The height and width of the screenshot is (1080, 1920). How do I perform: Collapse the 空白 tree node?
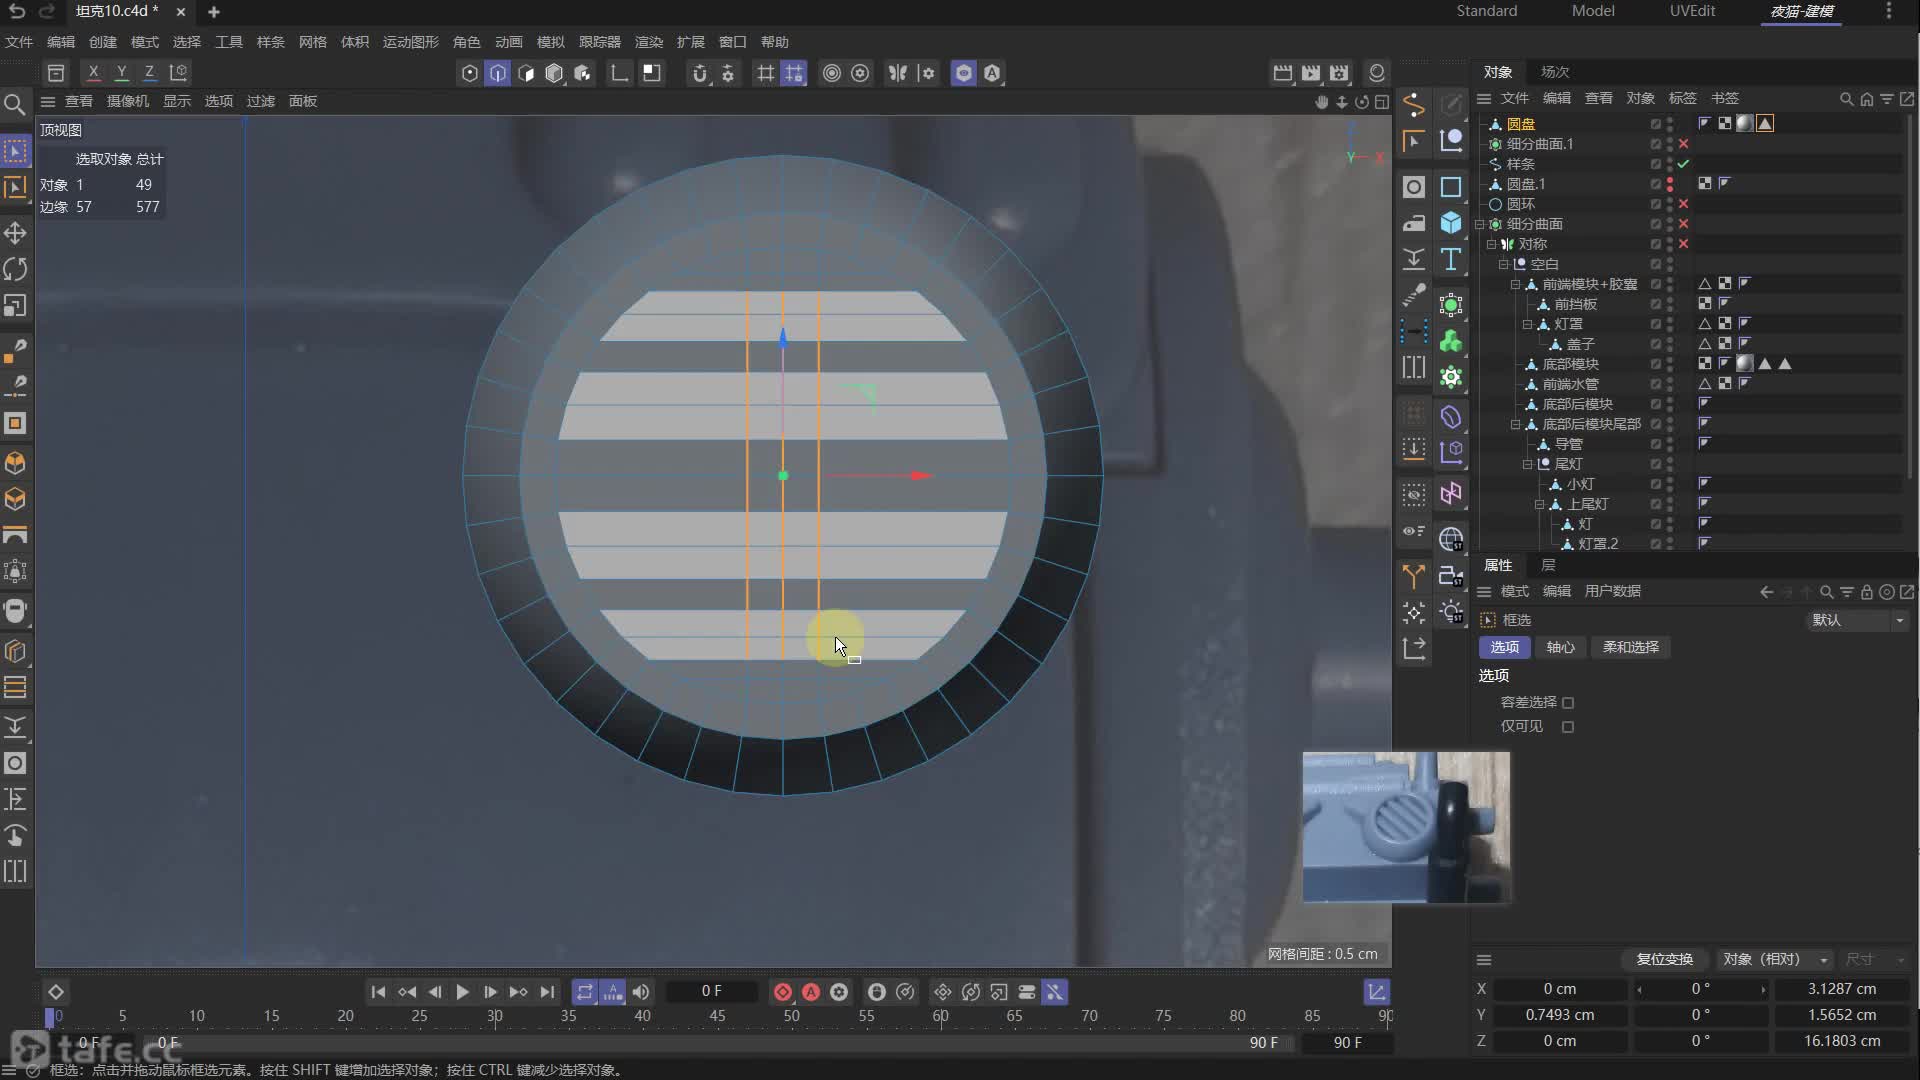(1503, 264)
